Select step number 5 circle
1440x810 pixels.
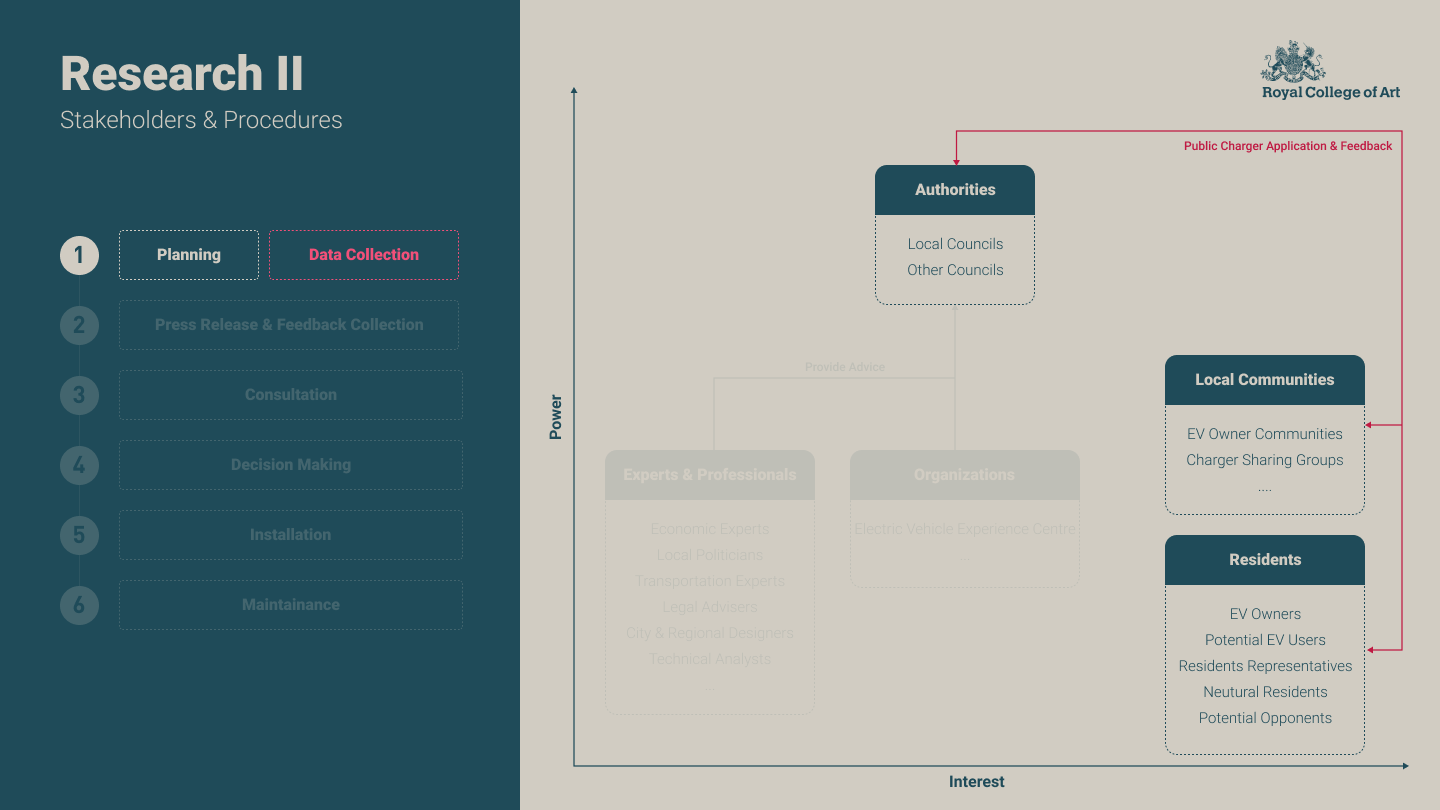click(79, 535)
